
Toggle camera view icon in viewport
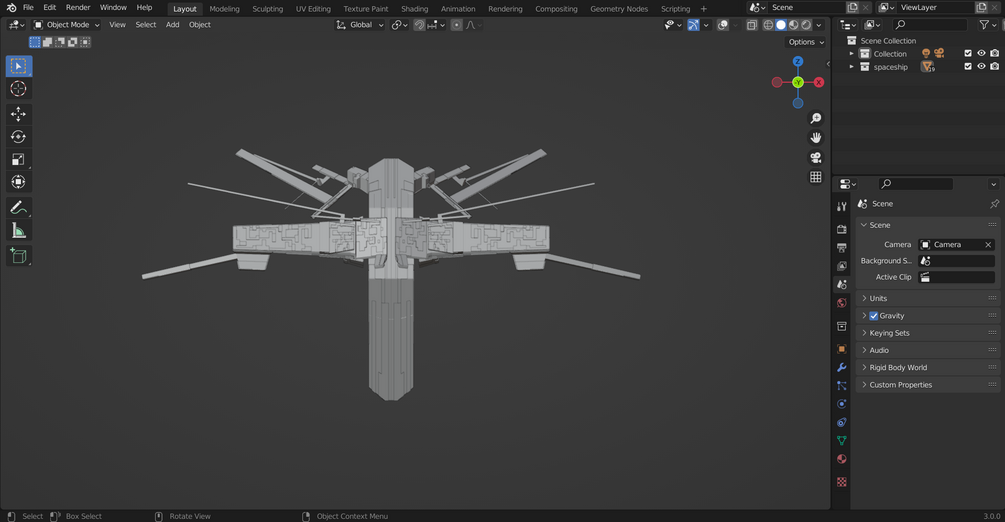click(x=815, y=157)
